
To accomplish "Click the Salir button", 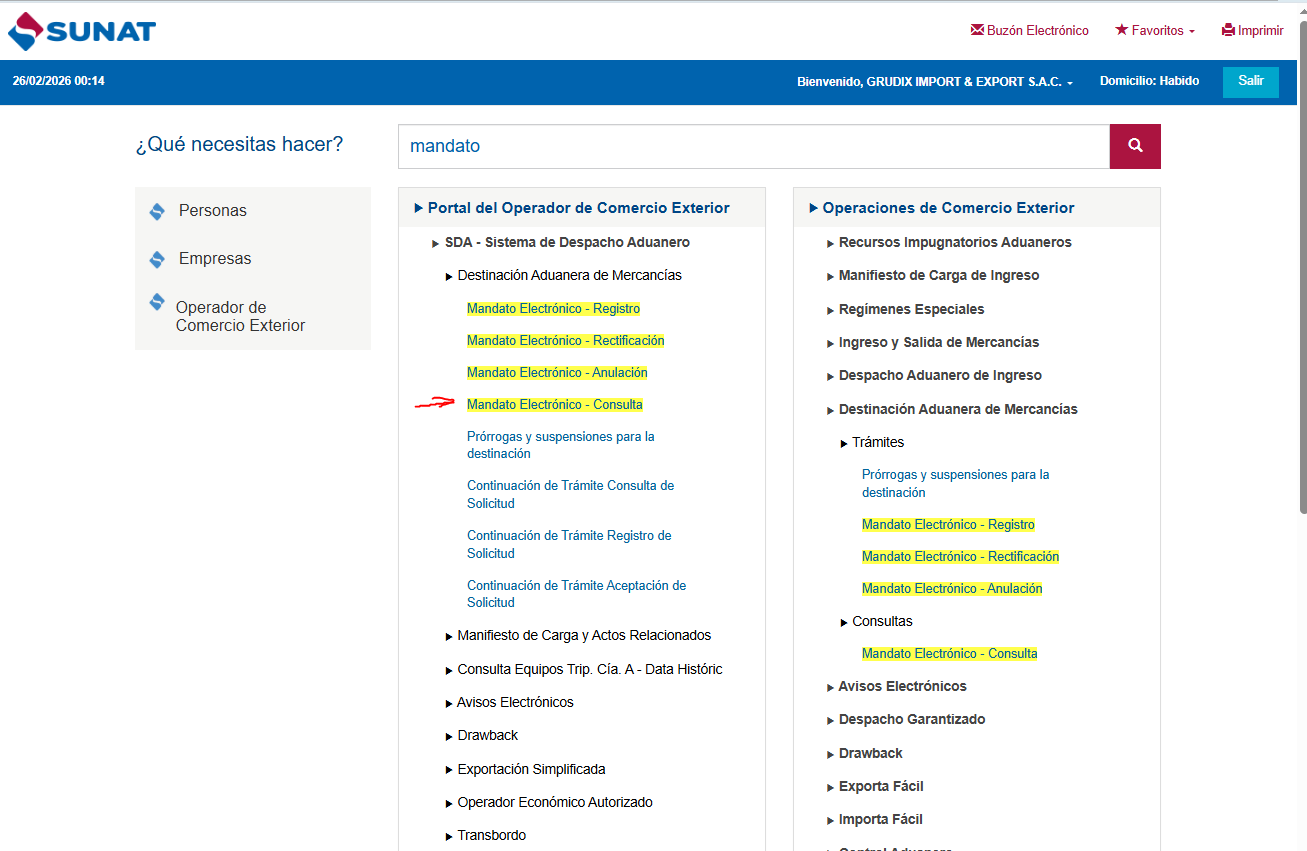I will (1251, 81).
